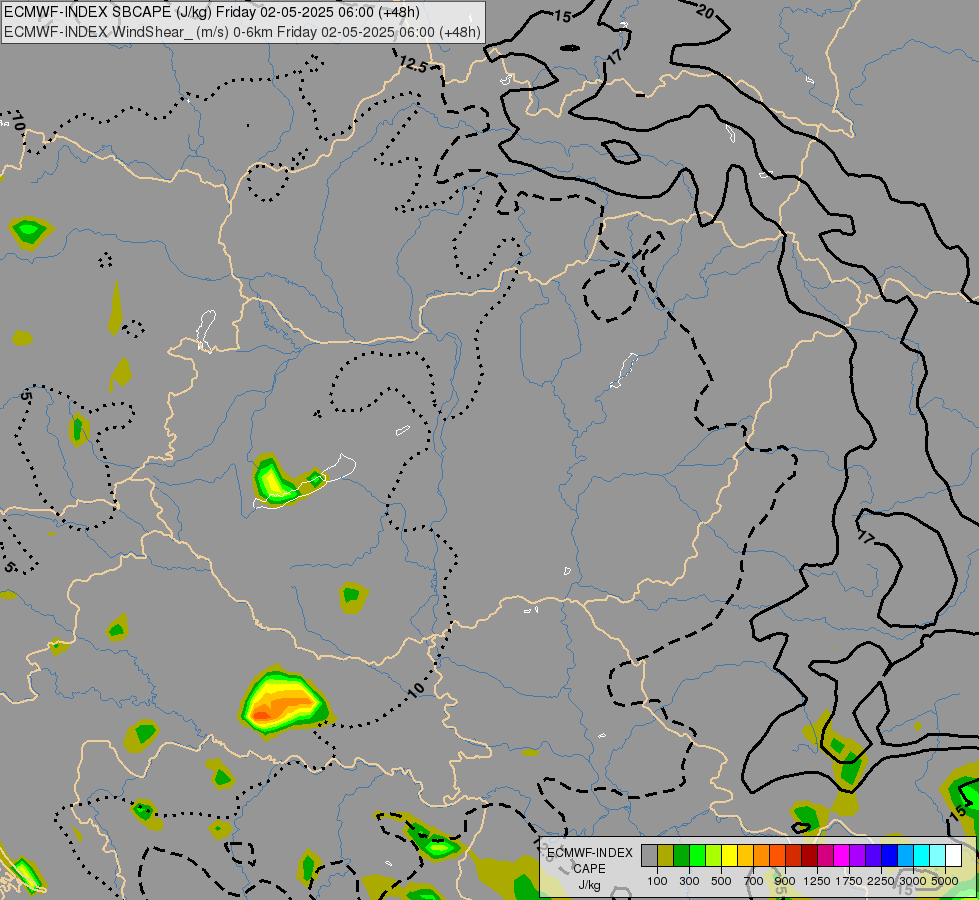Click the 5000 tick label in legend
This screenshot has height=900, width=979.
click(x=945, y=881)
